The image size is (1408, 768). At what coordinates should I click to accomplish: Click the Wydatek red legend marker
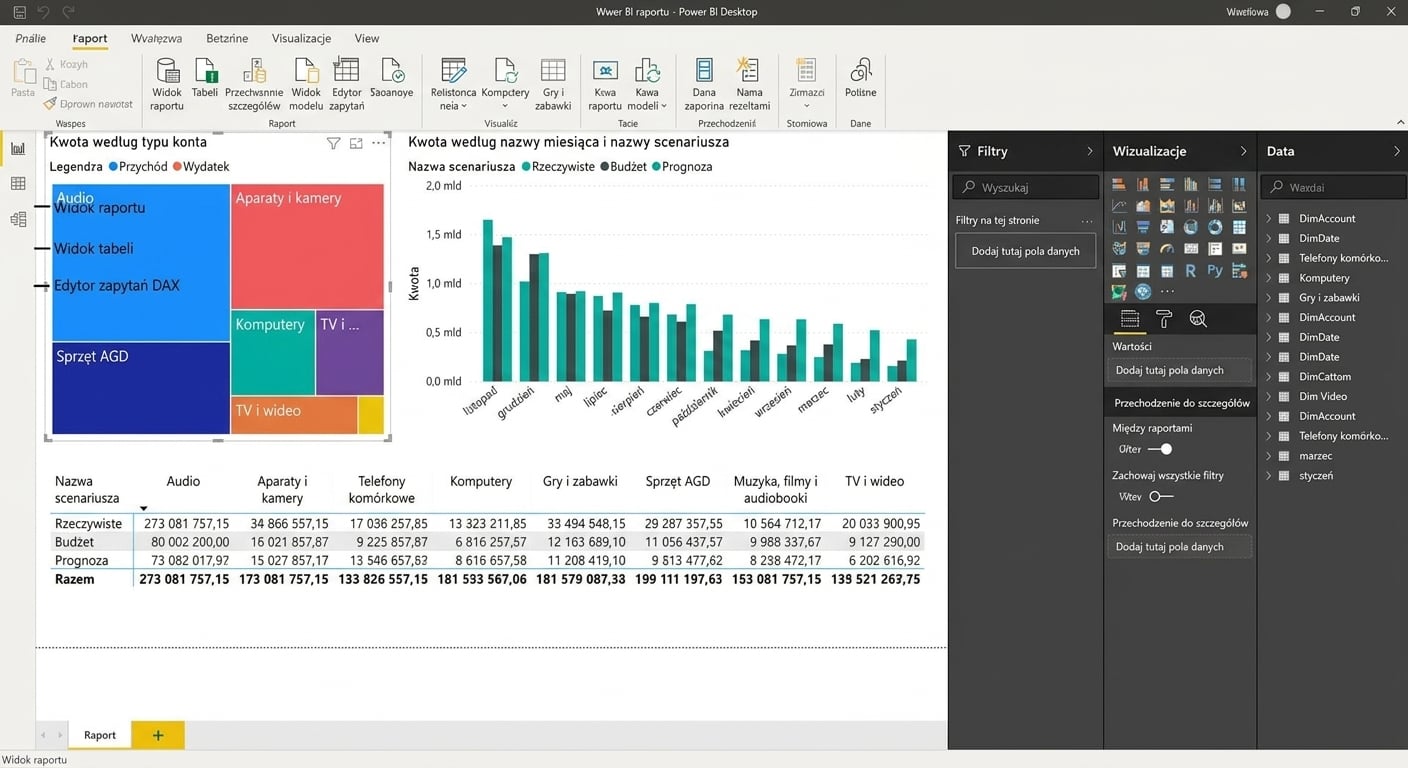tap(177, 167)
